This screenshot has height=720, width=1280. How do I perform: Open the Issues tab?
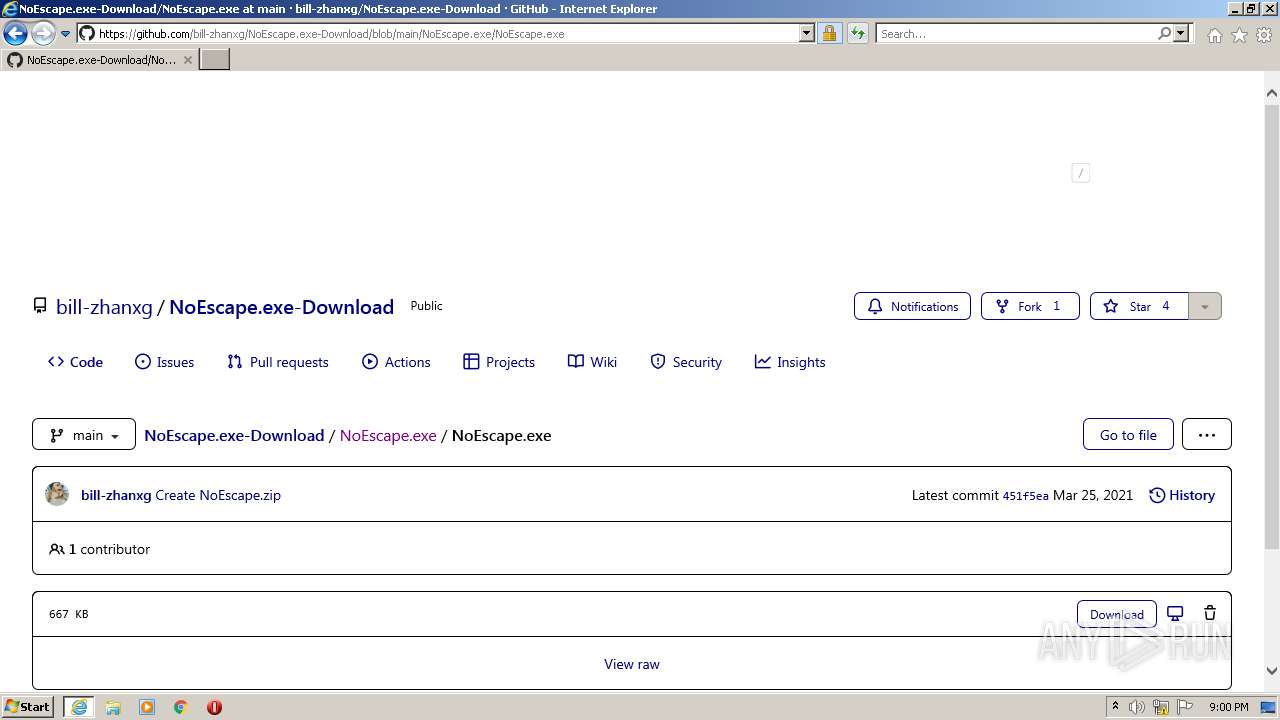pyautogui.click(x=165, y=362)
